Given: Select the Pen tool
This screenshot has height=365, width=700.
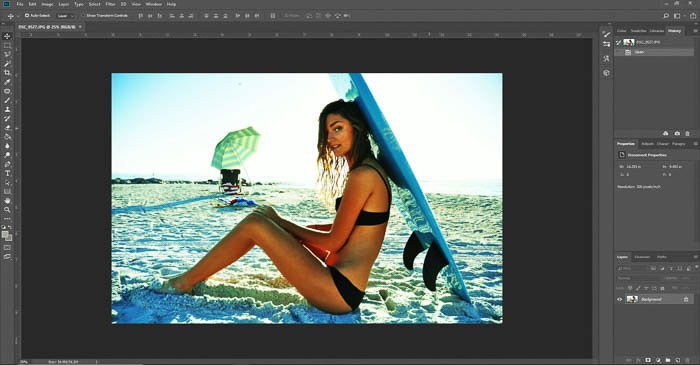Looking at the screenshot, I should pyautogui.click(x=7, y=164).
